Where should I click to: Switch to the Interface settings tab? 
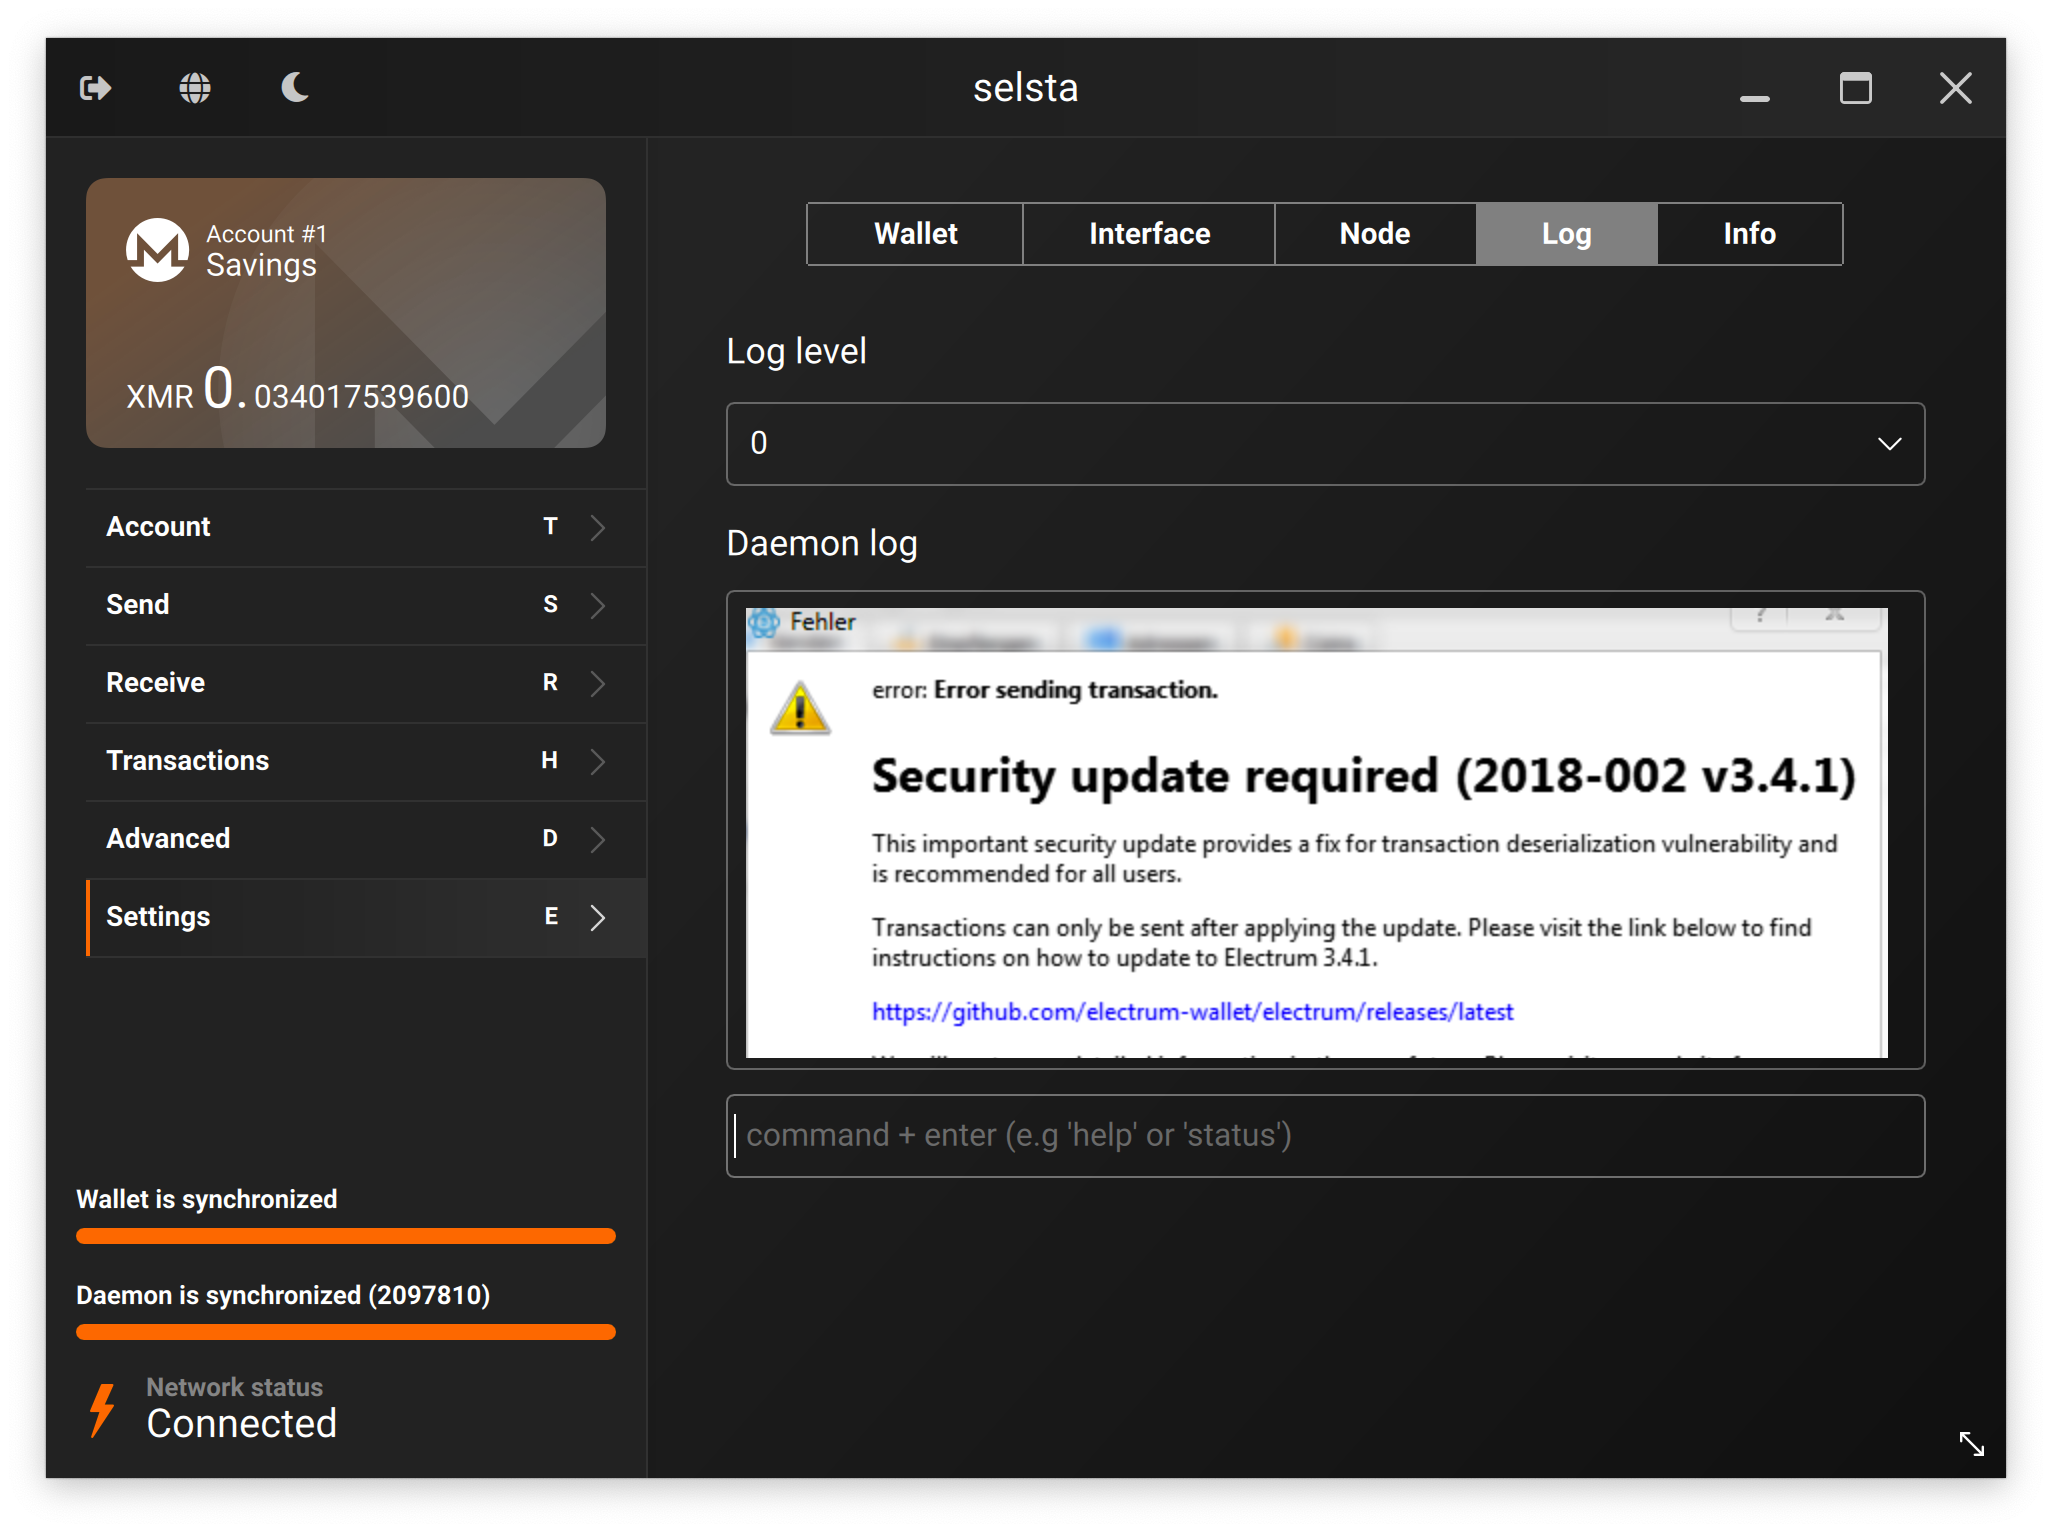tap(1149, 234)
